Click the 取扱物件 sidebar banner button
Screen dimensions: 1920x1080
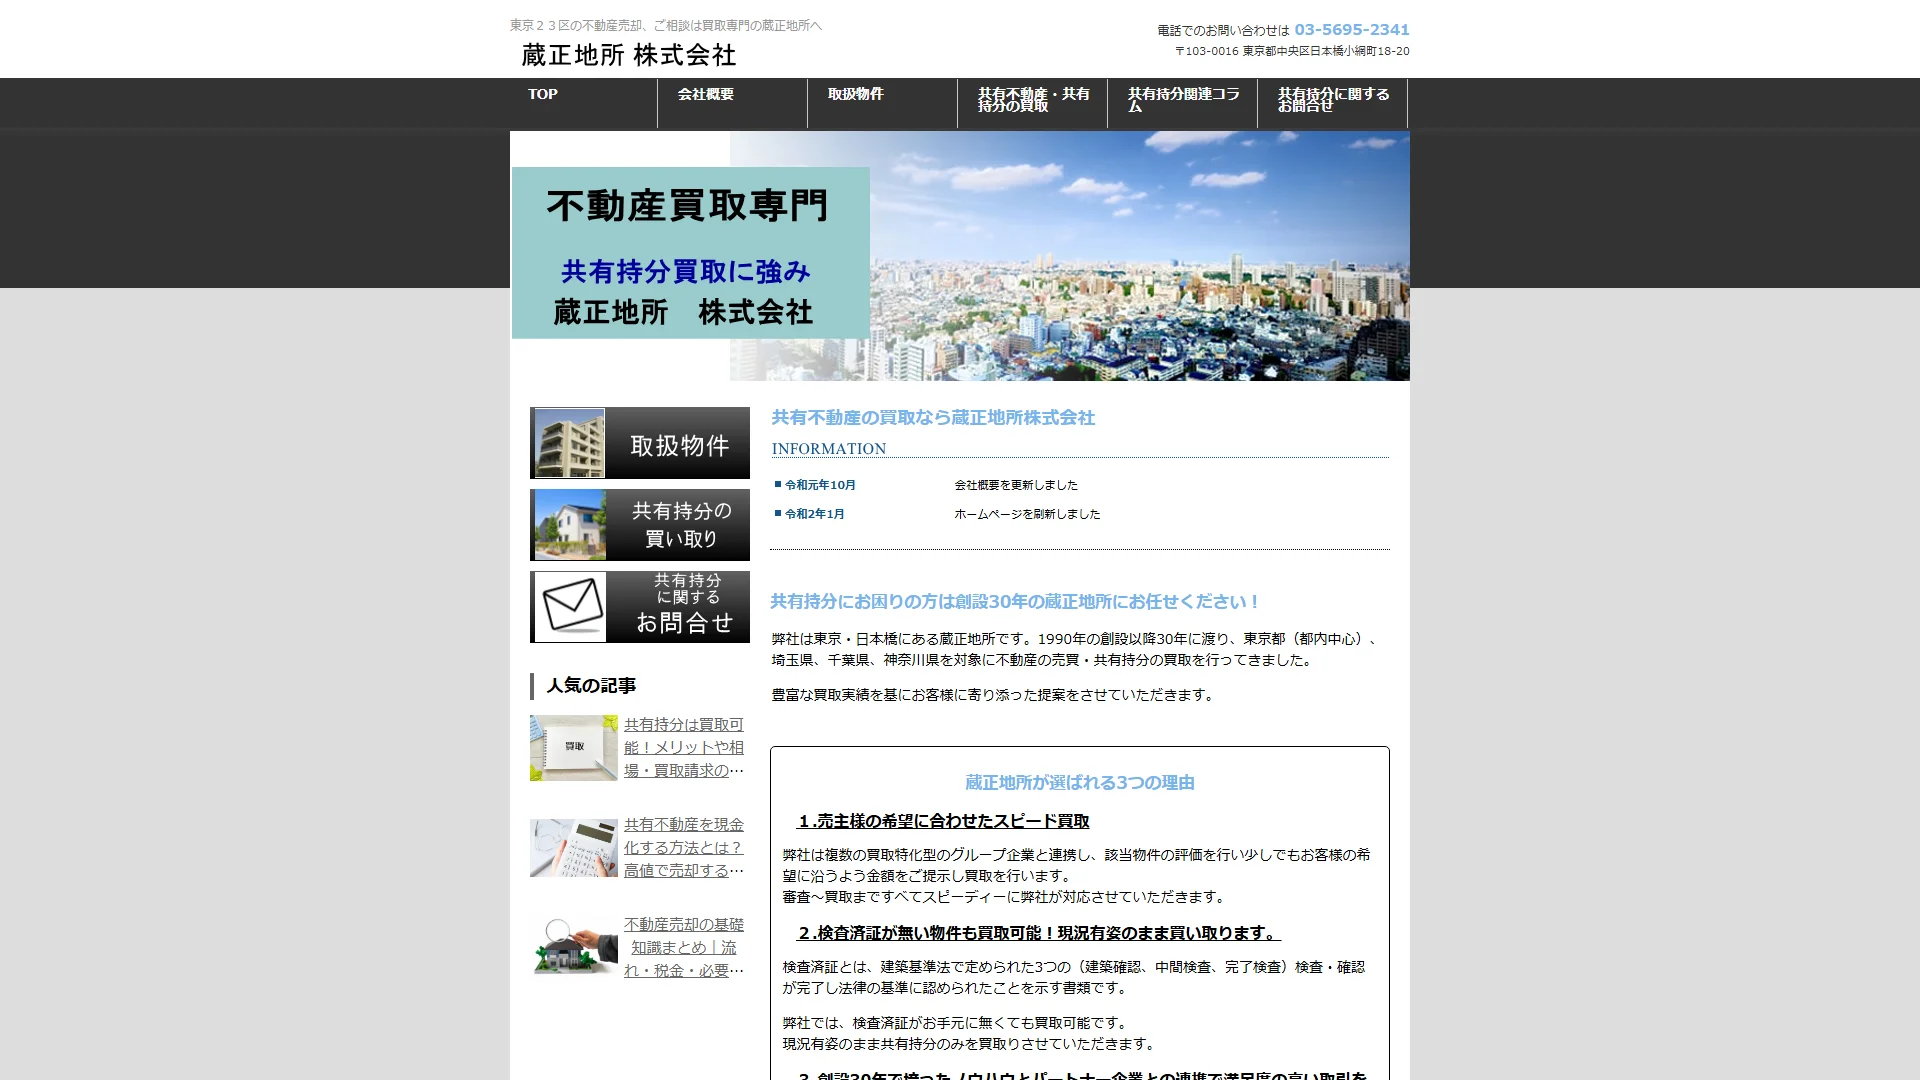640,443
